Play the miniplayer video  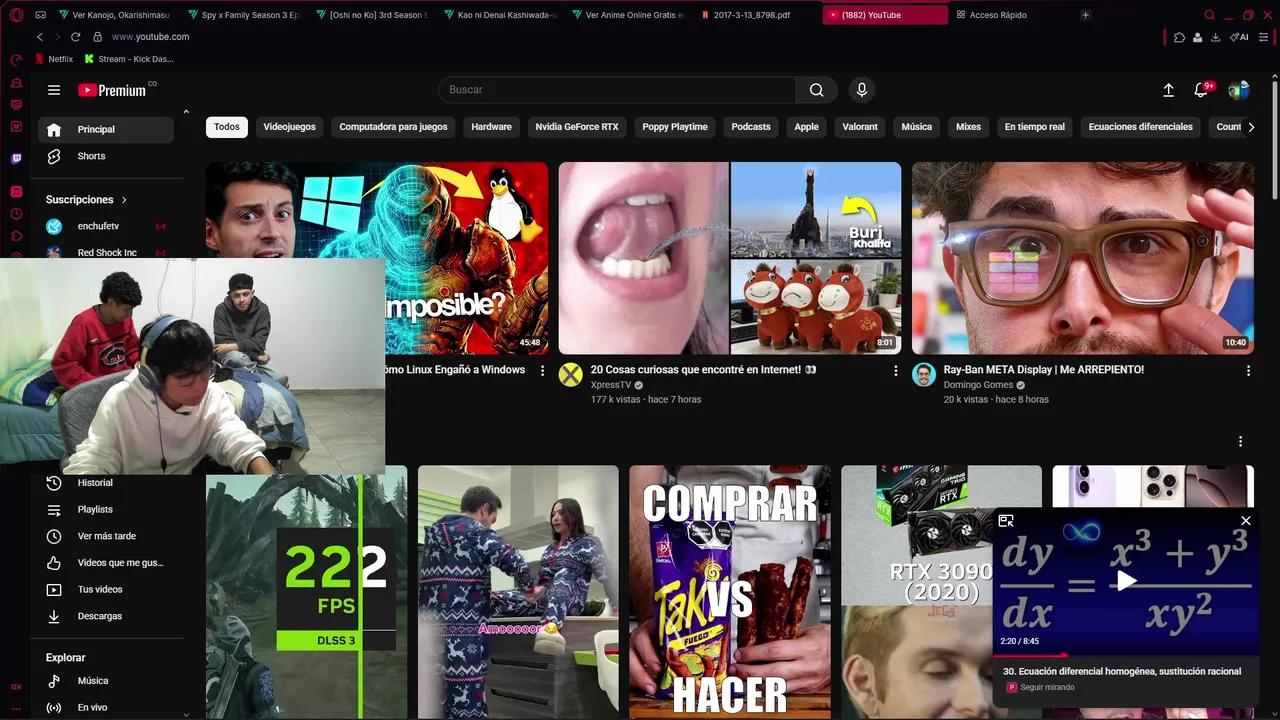[1126, 581]
